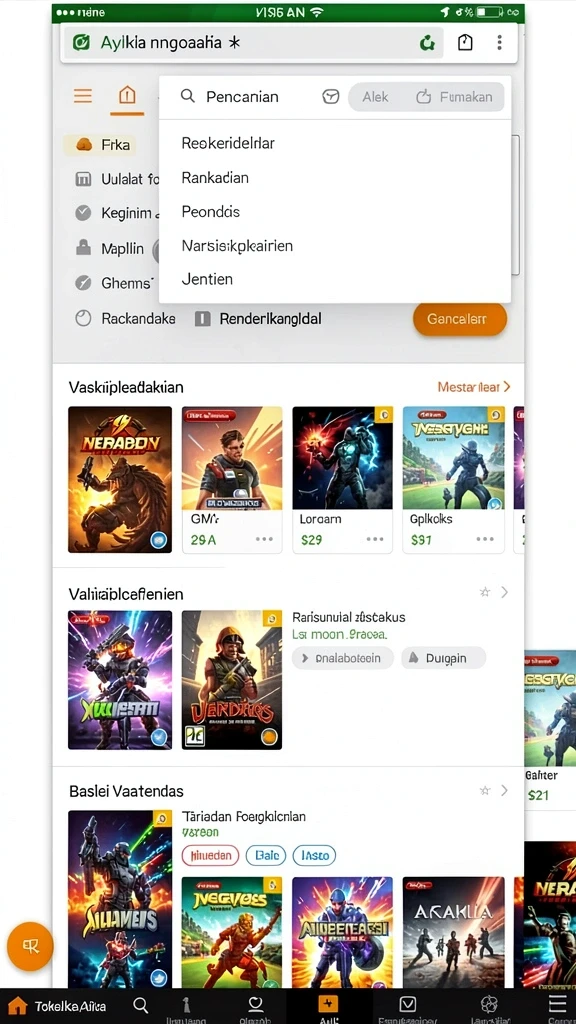Click the orange Gancalerr button
This screenshot has width=576, height=1024.
[x=460, y=319]
